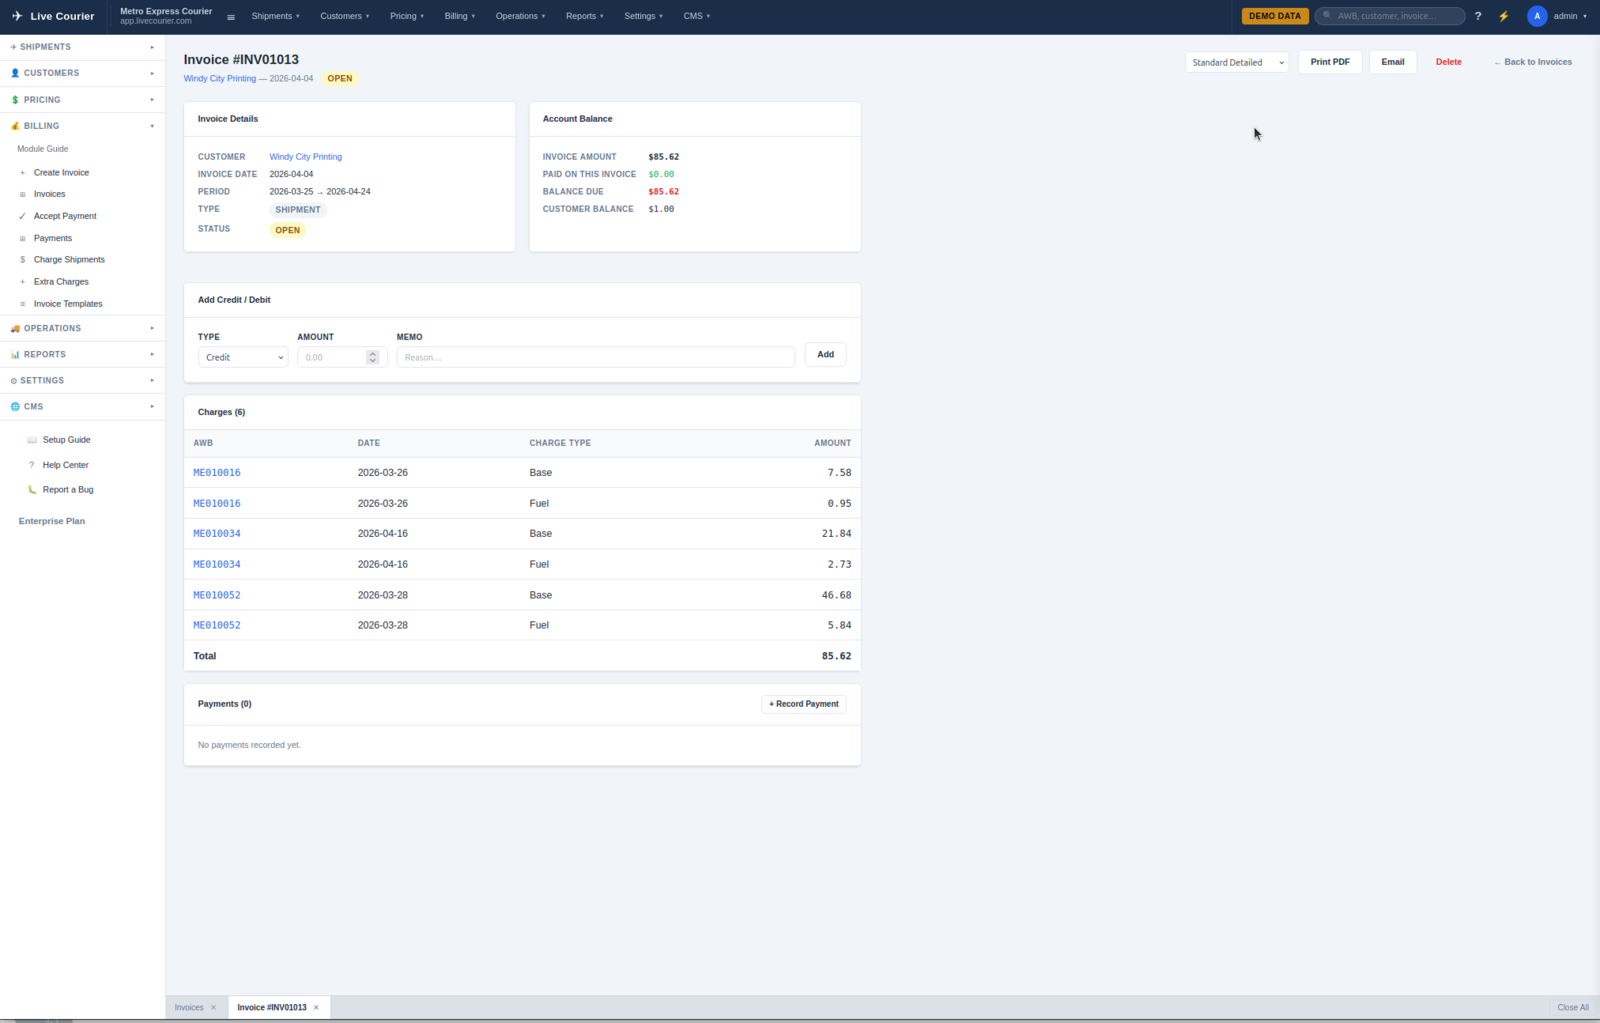Switch to the Invoices bottom tab
The height and width of the screenshot is (1023, 1600).
pos(189,1007)
